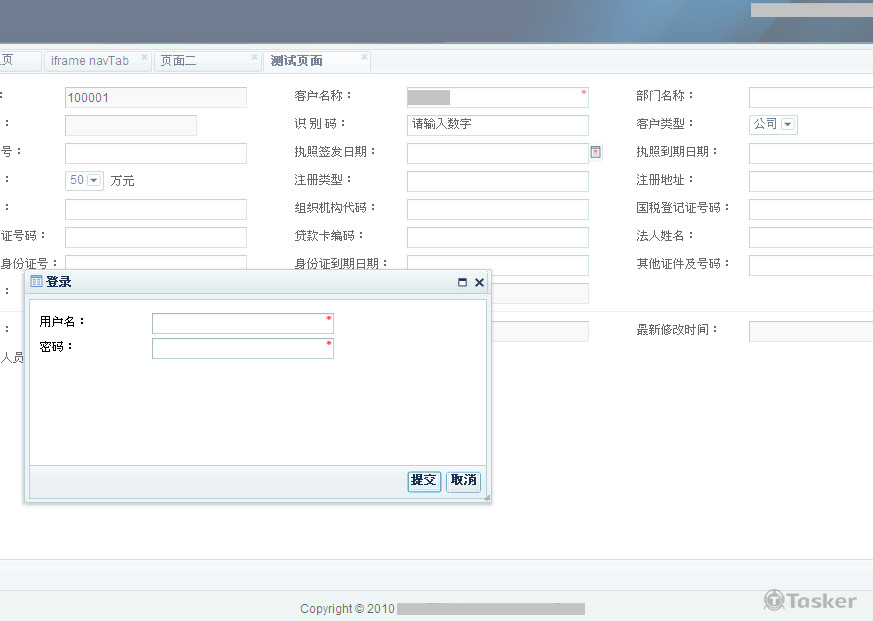Image resolution: width=873 pixels, height=621 pixels.
Task: Maximize the 登录 dialog window
Action: pyautogui.click(x=462, y=281)
